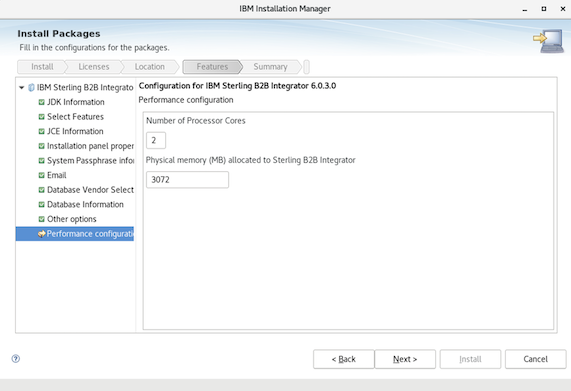Click the Summary wizard step tab
This screenshot has height=391, width=571.
point(270,67)
